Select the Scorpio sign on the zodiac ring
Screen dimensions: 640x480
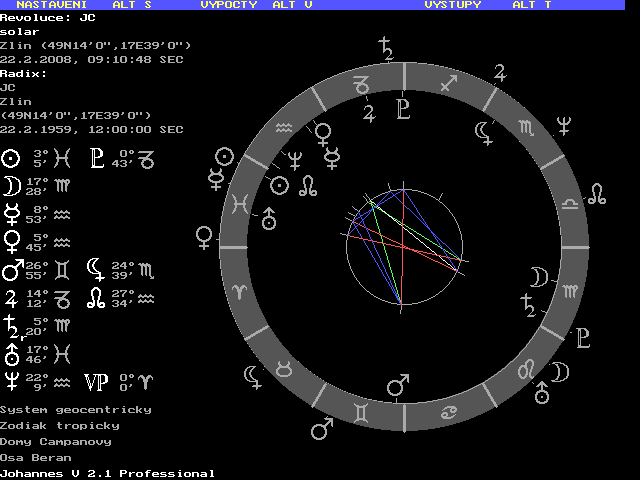[528, 124]
